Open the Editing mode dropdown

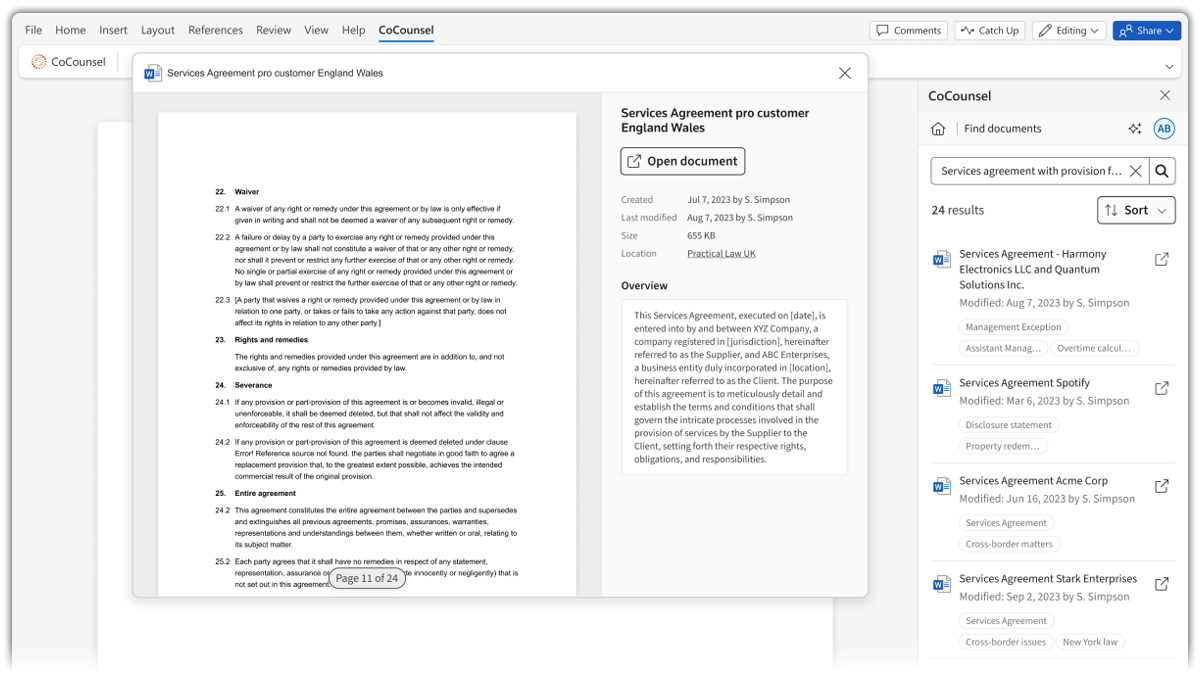pyautogui.click(x=1069, y=31)
